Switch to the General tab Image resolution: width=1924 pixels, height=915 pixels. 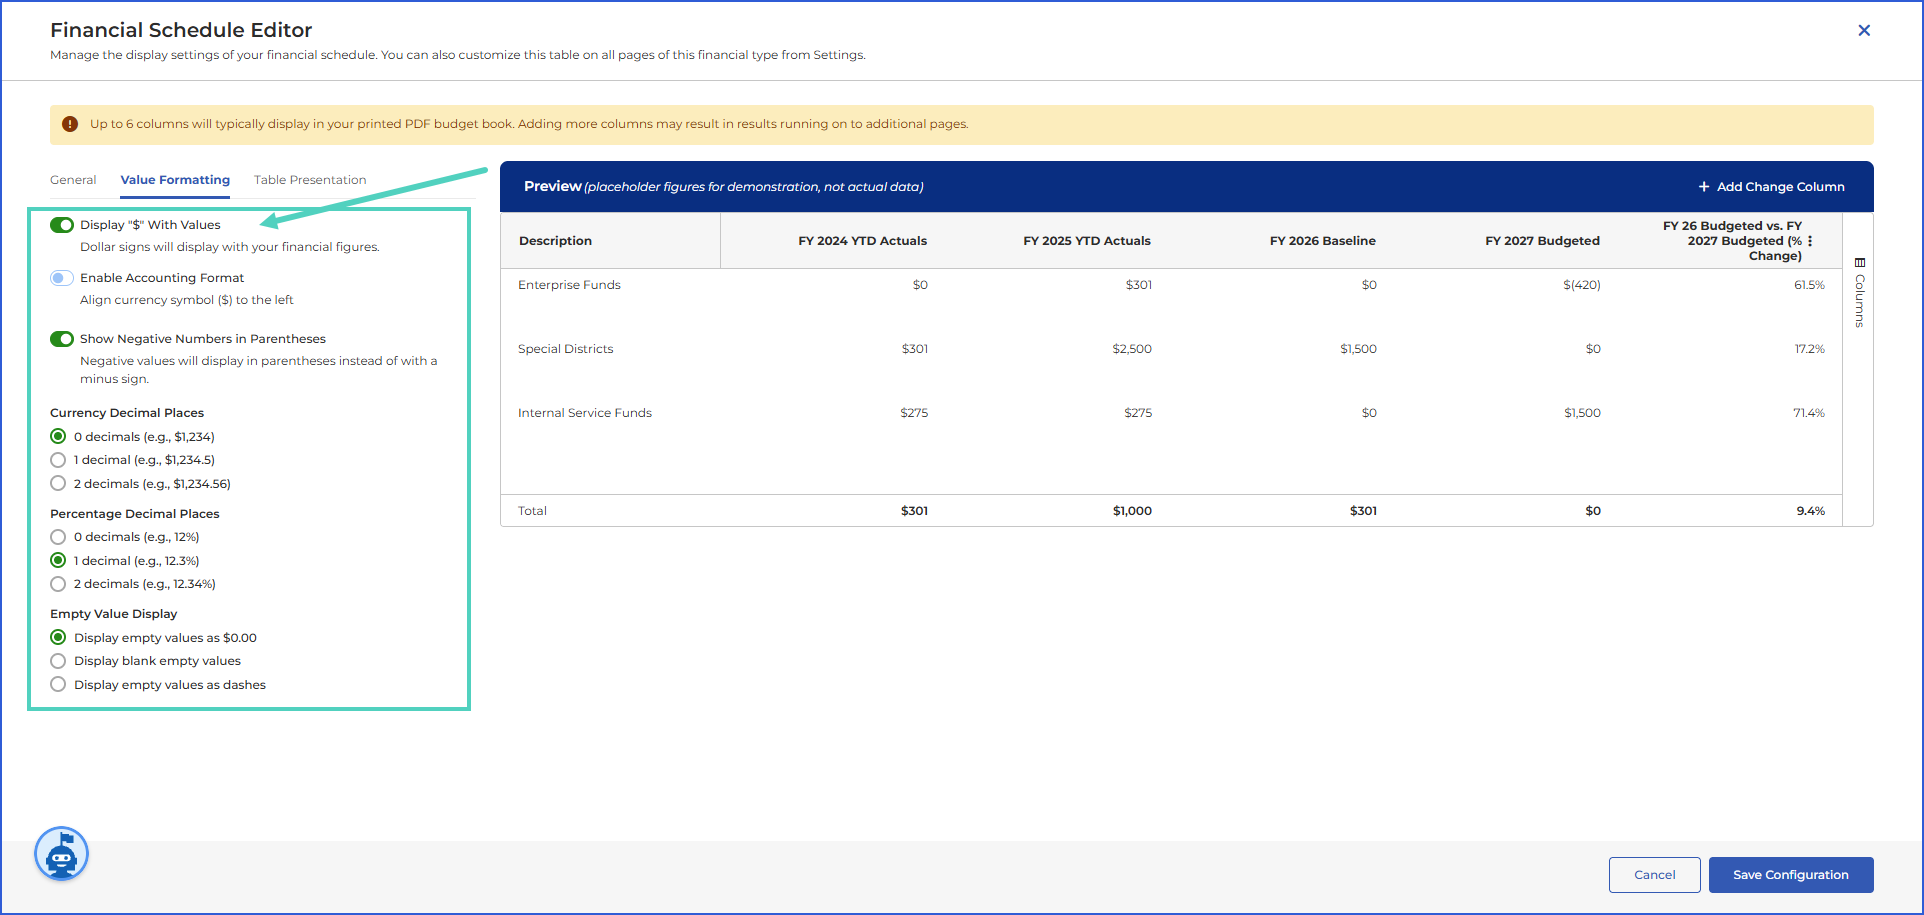[73, 180]
